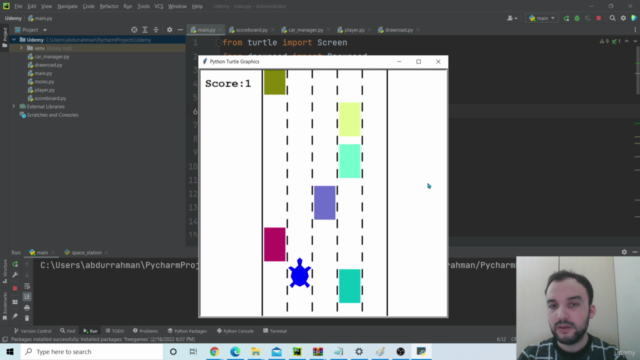The image size is (640, 360).
Task: Go to previous highlighted error arrow
Action: [x=627, y=41]
